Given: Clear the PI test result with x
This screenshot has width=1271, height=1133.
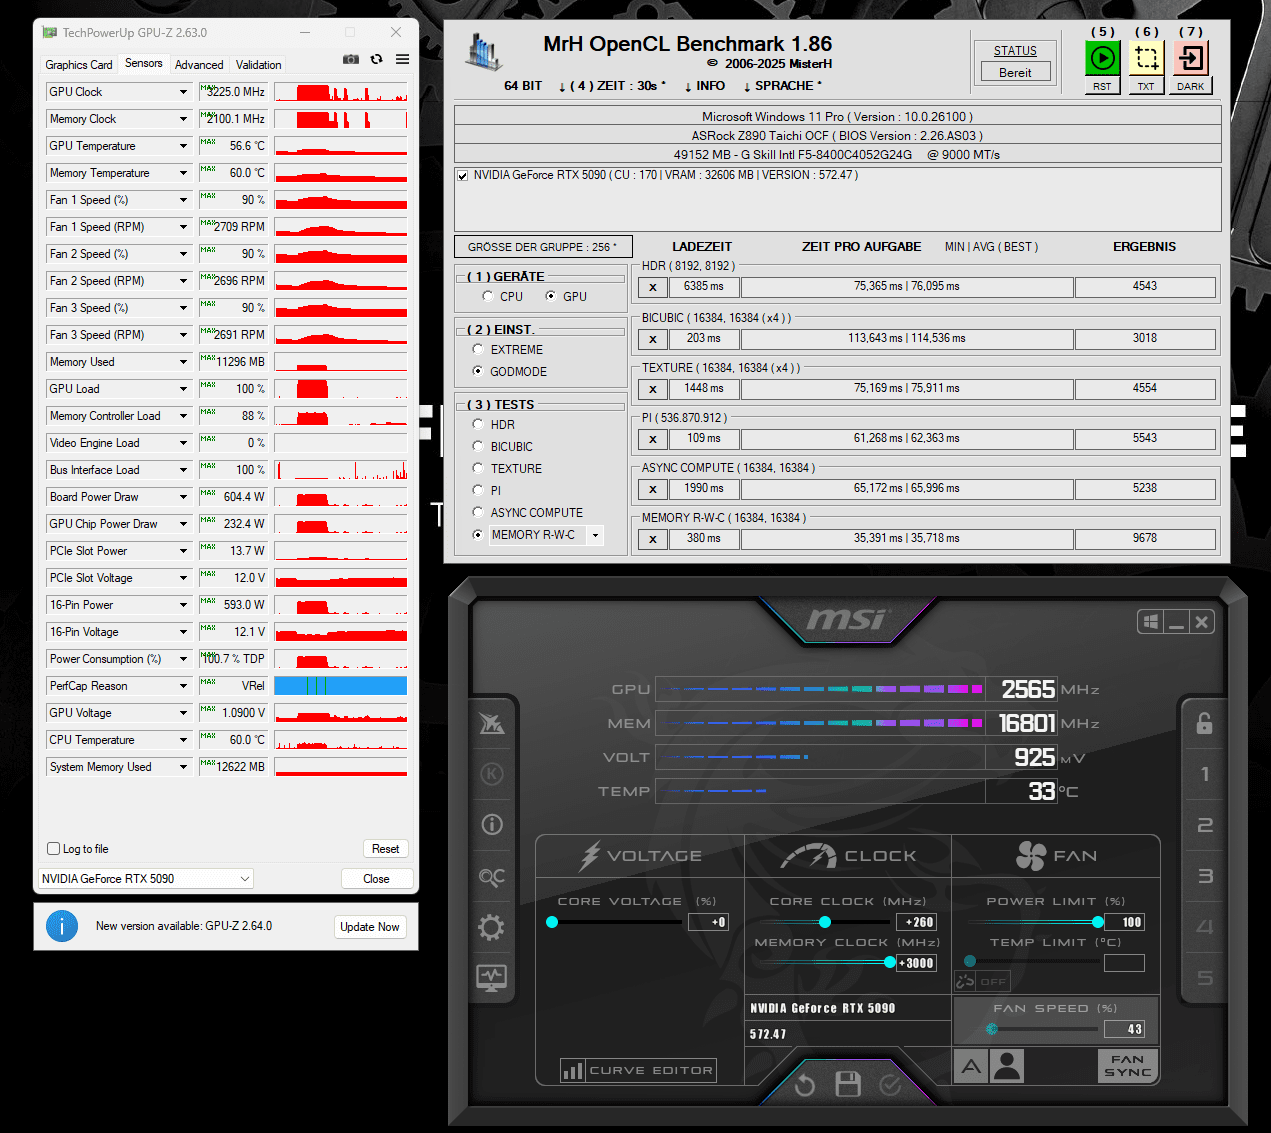Looking at the screenshot, I should click(x=653, y=439).
